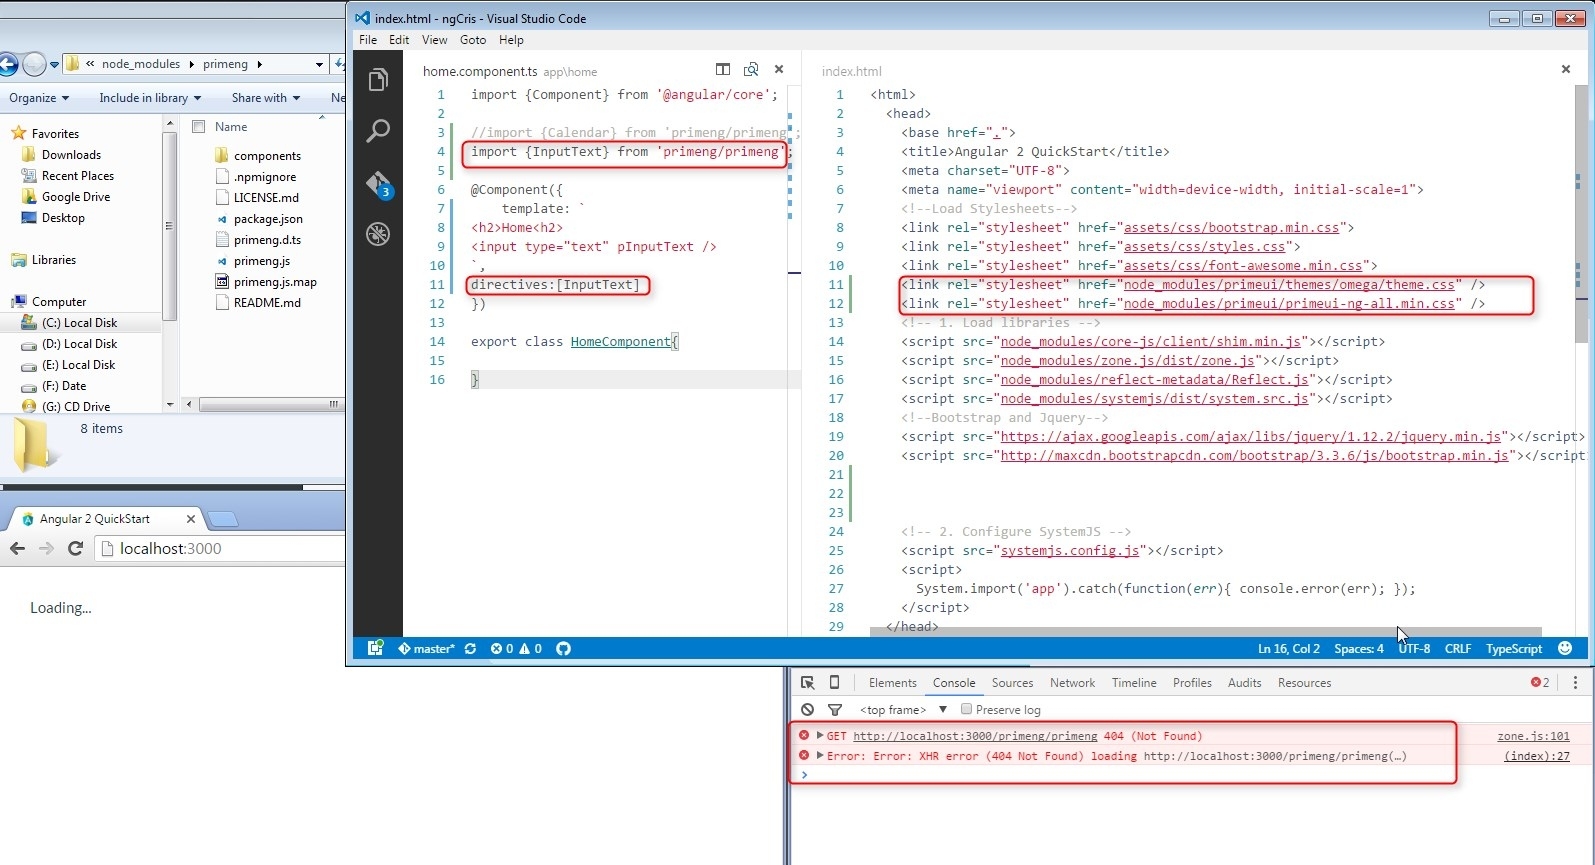Open Debug view in VS Code activity bar

378,234
